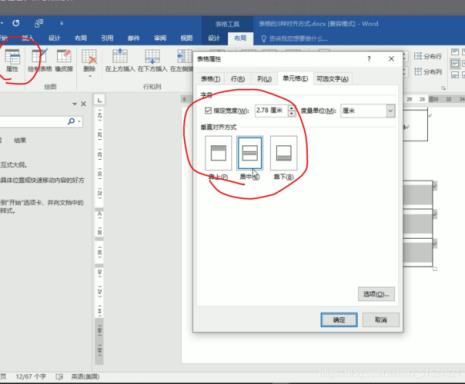
Task: Open the Delete (删除) table menu
Action: [x=89, y=63]
